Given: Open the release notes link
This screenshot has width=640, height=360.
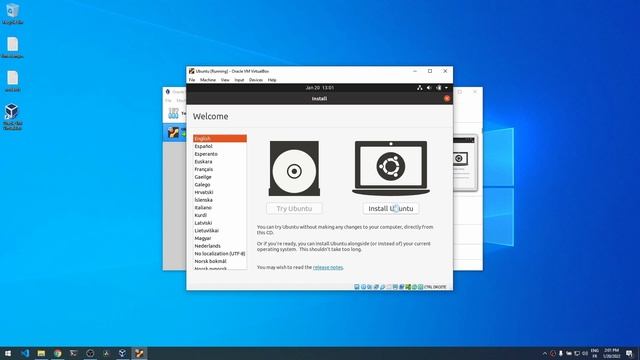Looking at the screenshot, I should (x=328, y=267).
